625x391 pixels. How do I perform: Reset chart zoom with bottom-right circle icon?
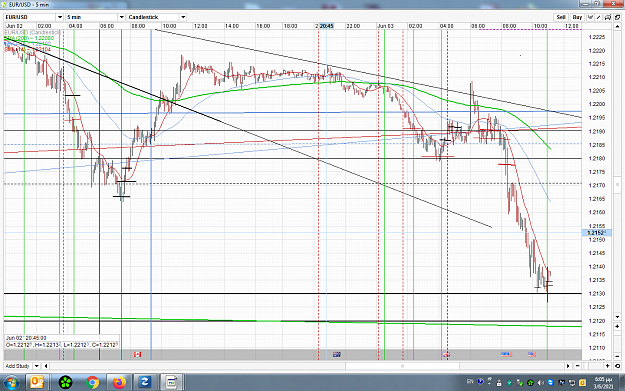tap(617, 366)
